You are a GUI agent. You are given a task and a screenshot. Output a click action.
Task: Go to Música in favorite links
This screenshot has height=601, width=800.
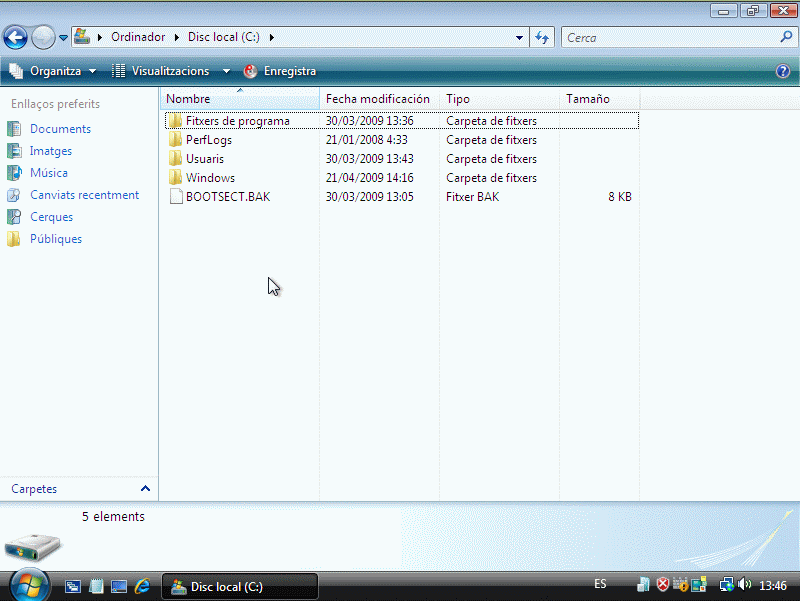[x=48, y=173]
